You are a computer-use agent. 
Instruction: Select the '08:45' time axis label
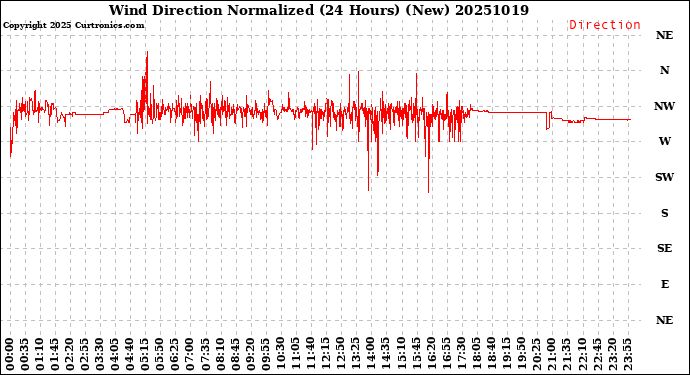coord(235,355)
